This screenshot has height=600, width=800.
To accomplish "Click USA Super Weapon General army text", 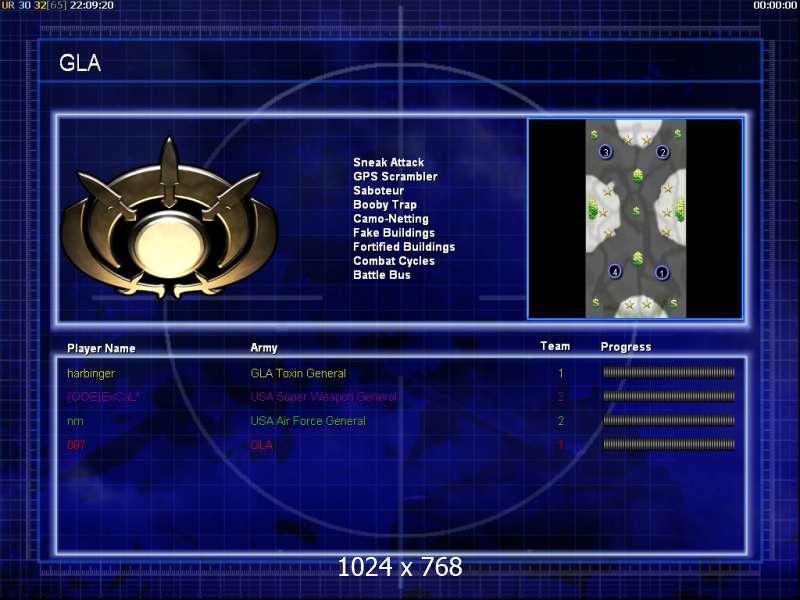I will (323, 397).
